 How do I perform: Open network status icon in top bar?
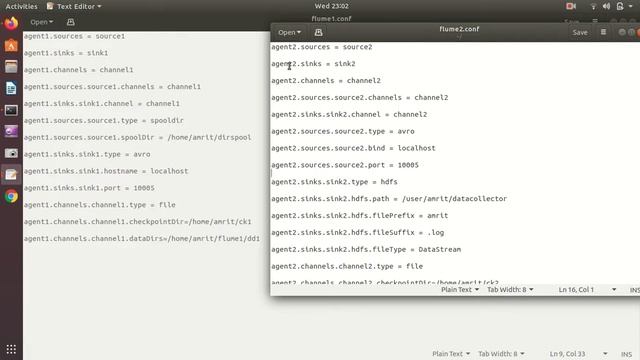pyautogui.click(x=593, y=6)
